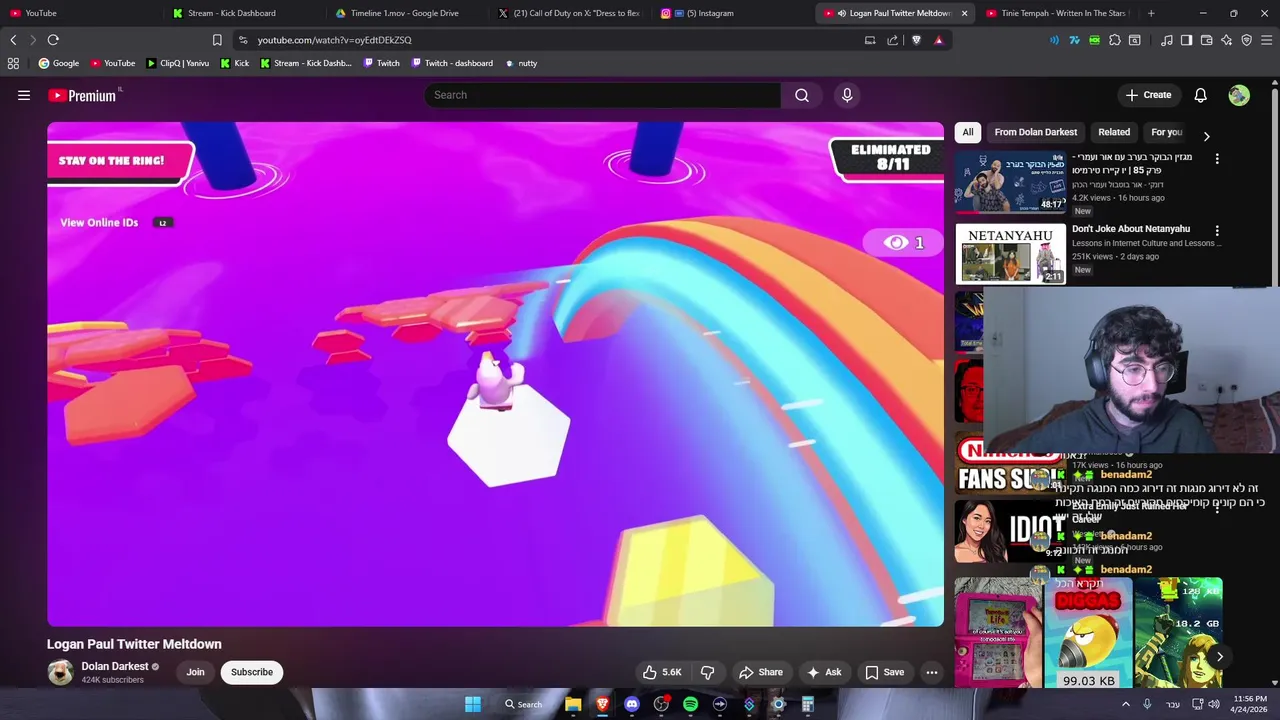Click the address bar URL
Viewport: 1280px width, 720px height.
tap(334, 40)
